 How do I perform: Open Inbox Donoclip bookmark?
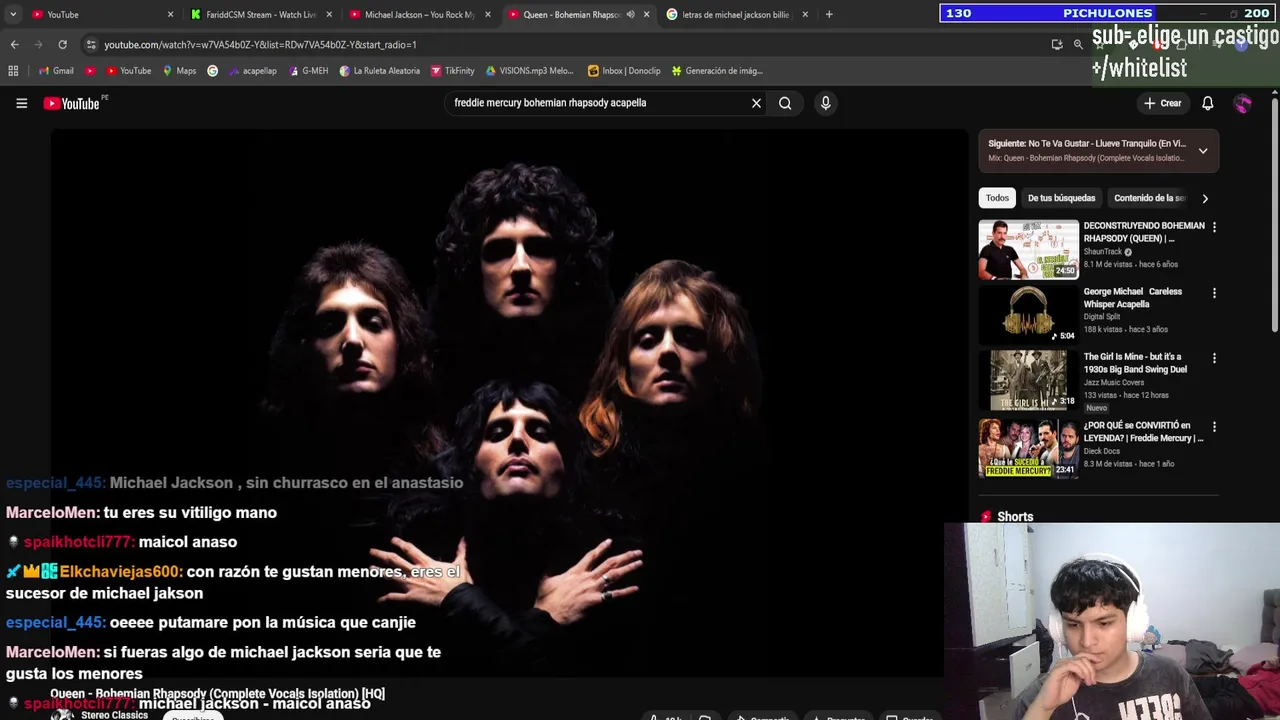[x=624, y=71]
